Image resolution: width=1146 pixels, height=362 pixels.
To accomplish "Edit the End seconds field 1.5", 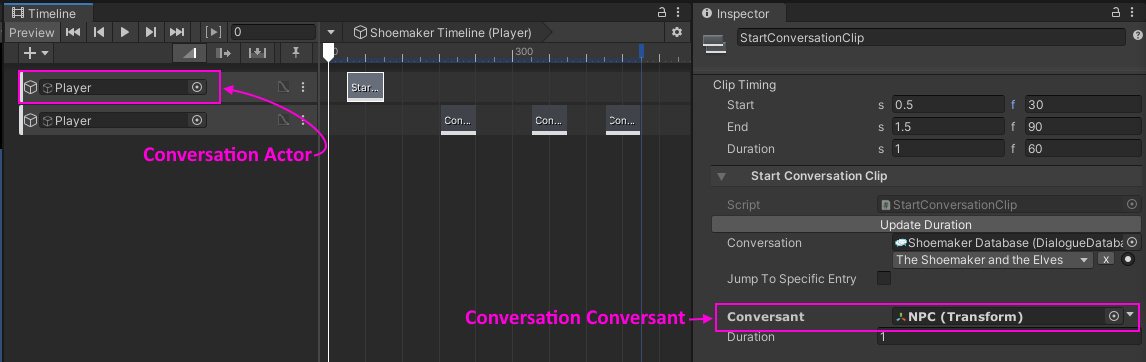I will [x=949, y=127].
